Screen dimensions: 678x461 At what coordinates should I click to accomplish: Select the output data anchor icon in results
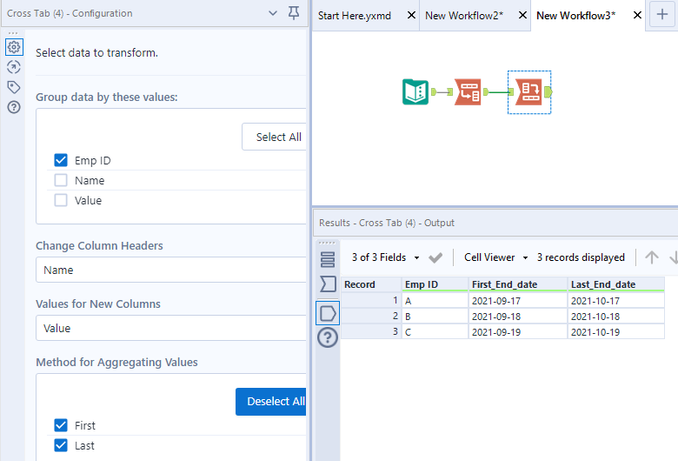[327, 313]
